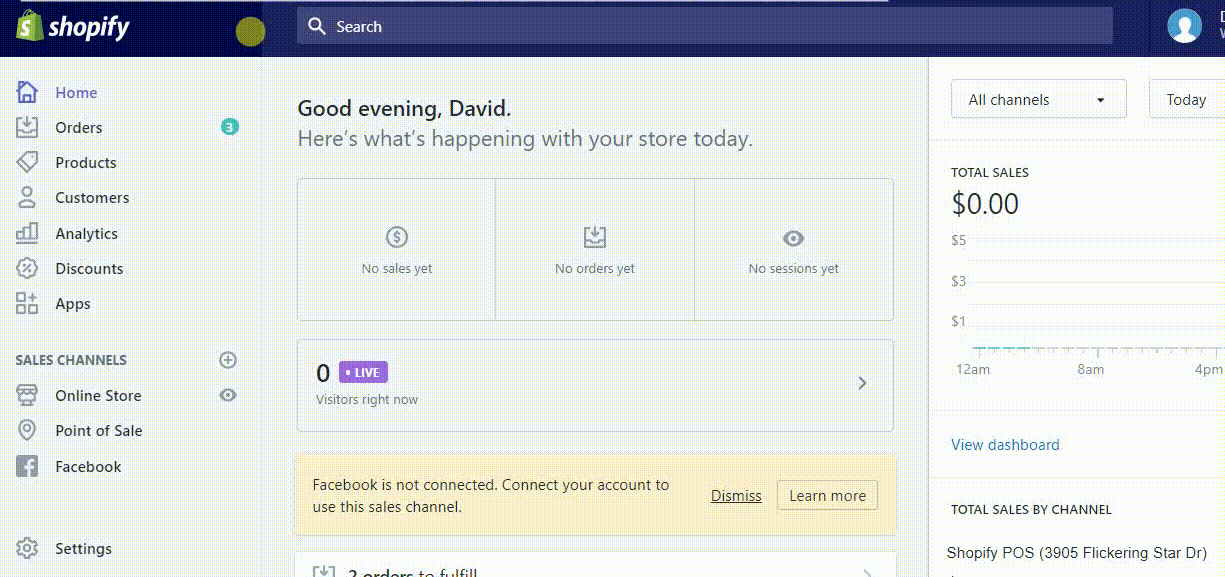The image size is (1225, 577).
Task: Click the LIVE badge
Action: pos(363,372)
